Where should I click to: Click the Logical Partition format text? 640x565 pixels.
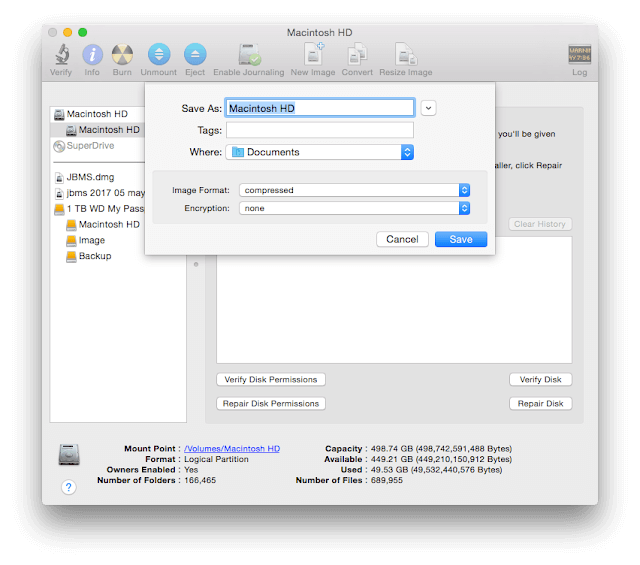click(x=216, y=459)
